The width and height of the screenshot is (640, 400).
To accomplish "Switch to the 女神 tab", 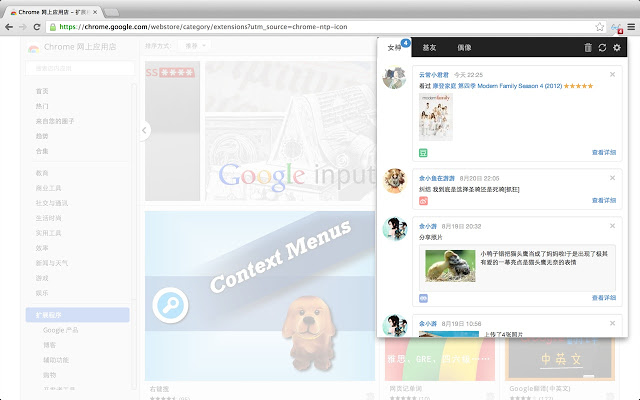I will 394,48.
